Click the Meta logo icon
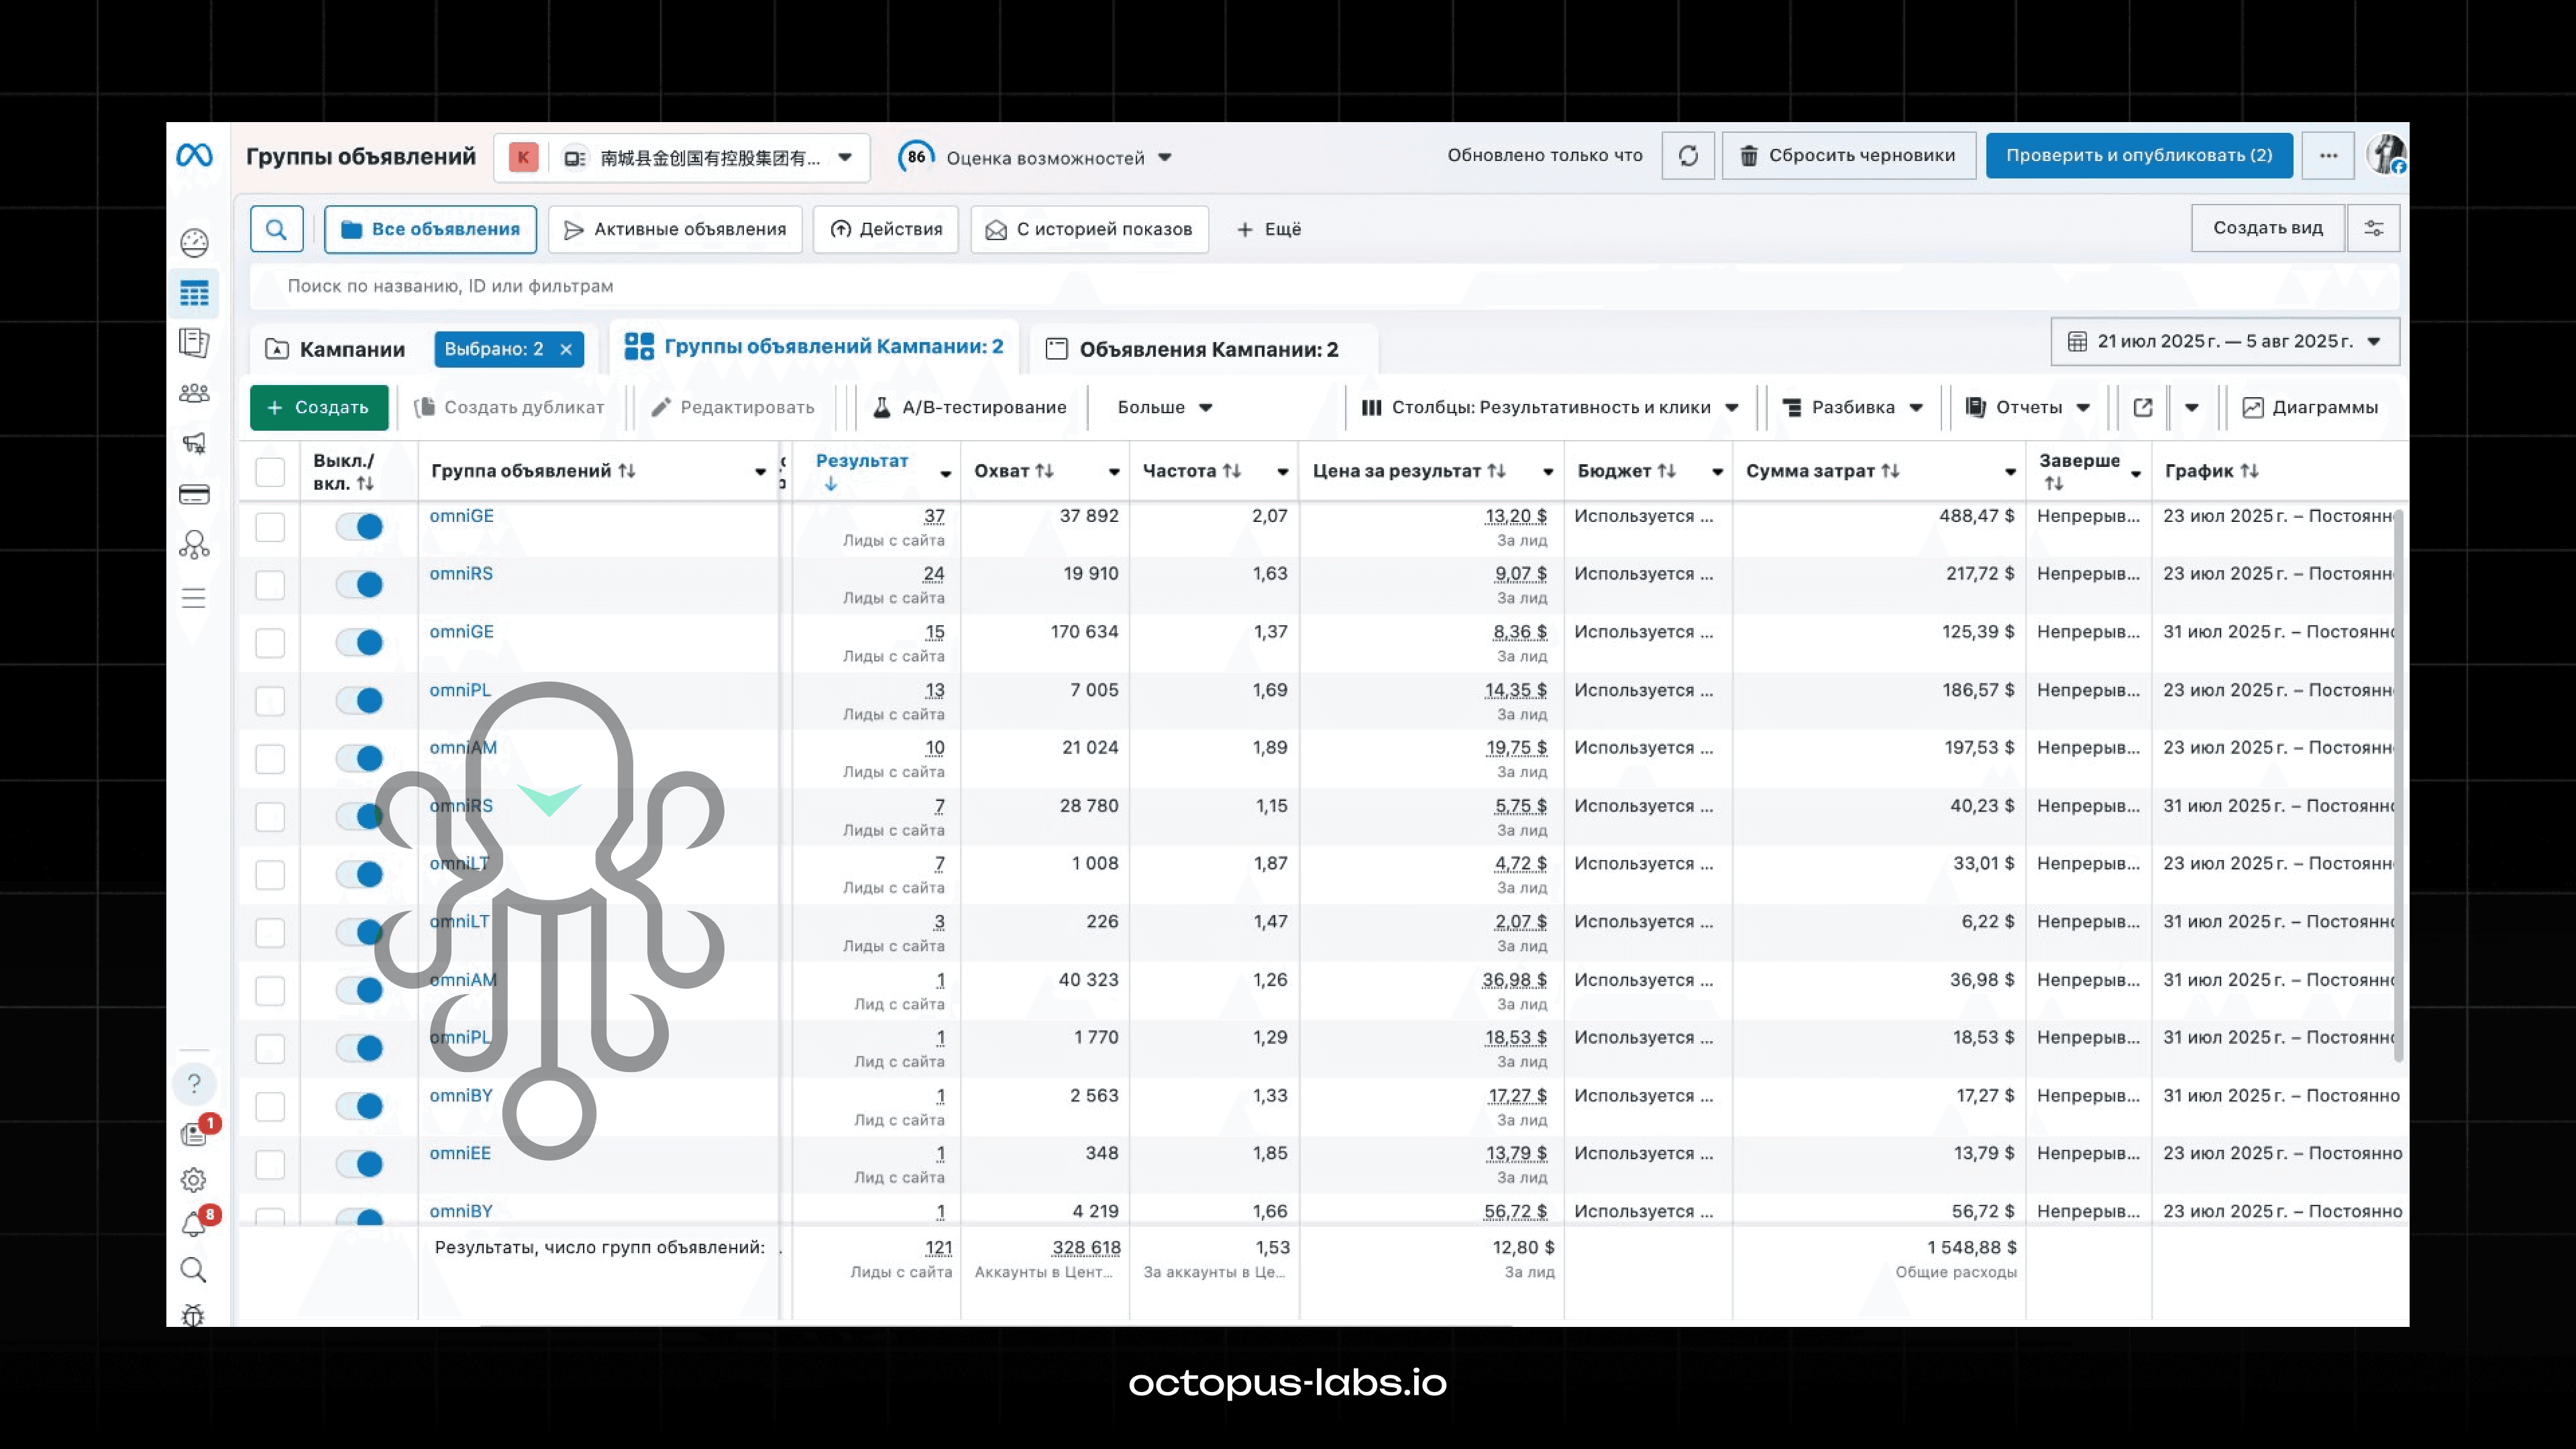The image size is (2576, 1449). (194, 155)
